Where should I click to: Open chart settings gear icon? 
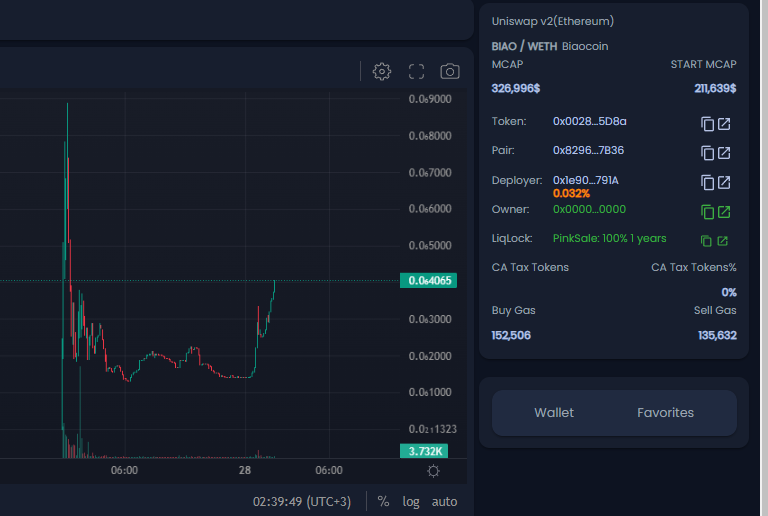coord(382,71)
